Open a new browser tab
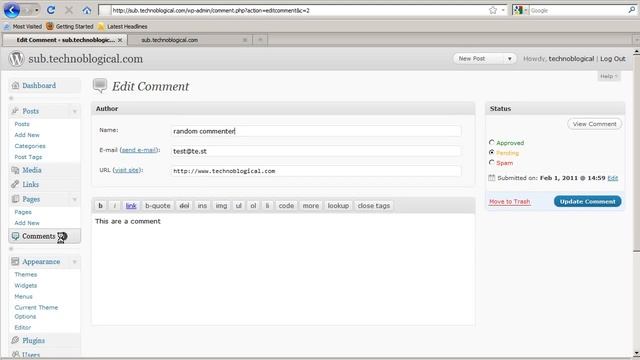 pos(260,40)
